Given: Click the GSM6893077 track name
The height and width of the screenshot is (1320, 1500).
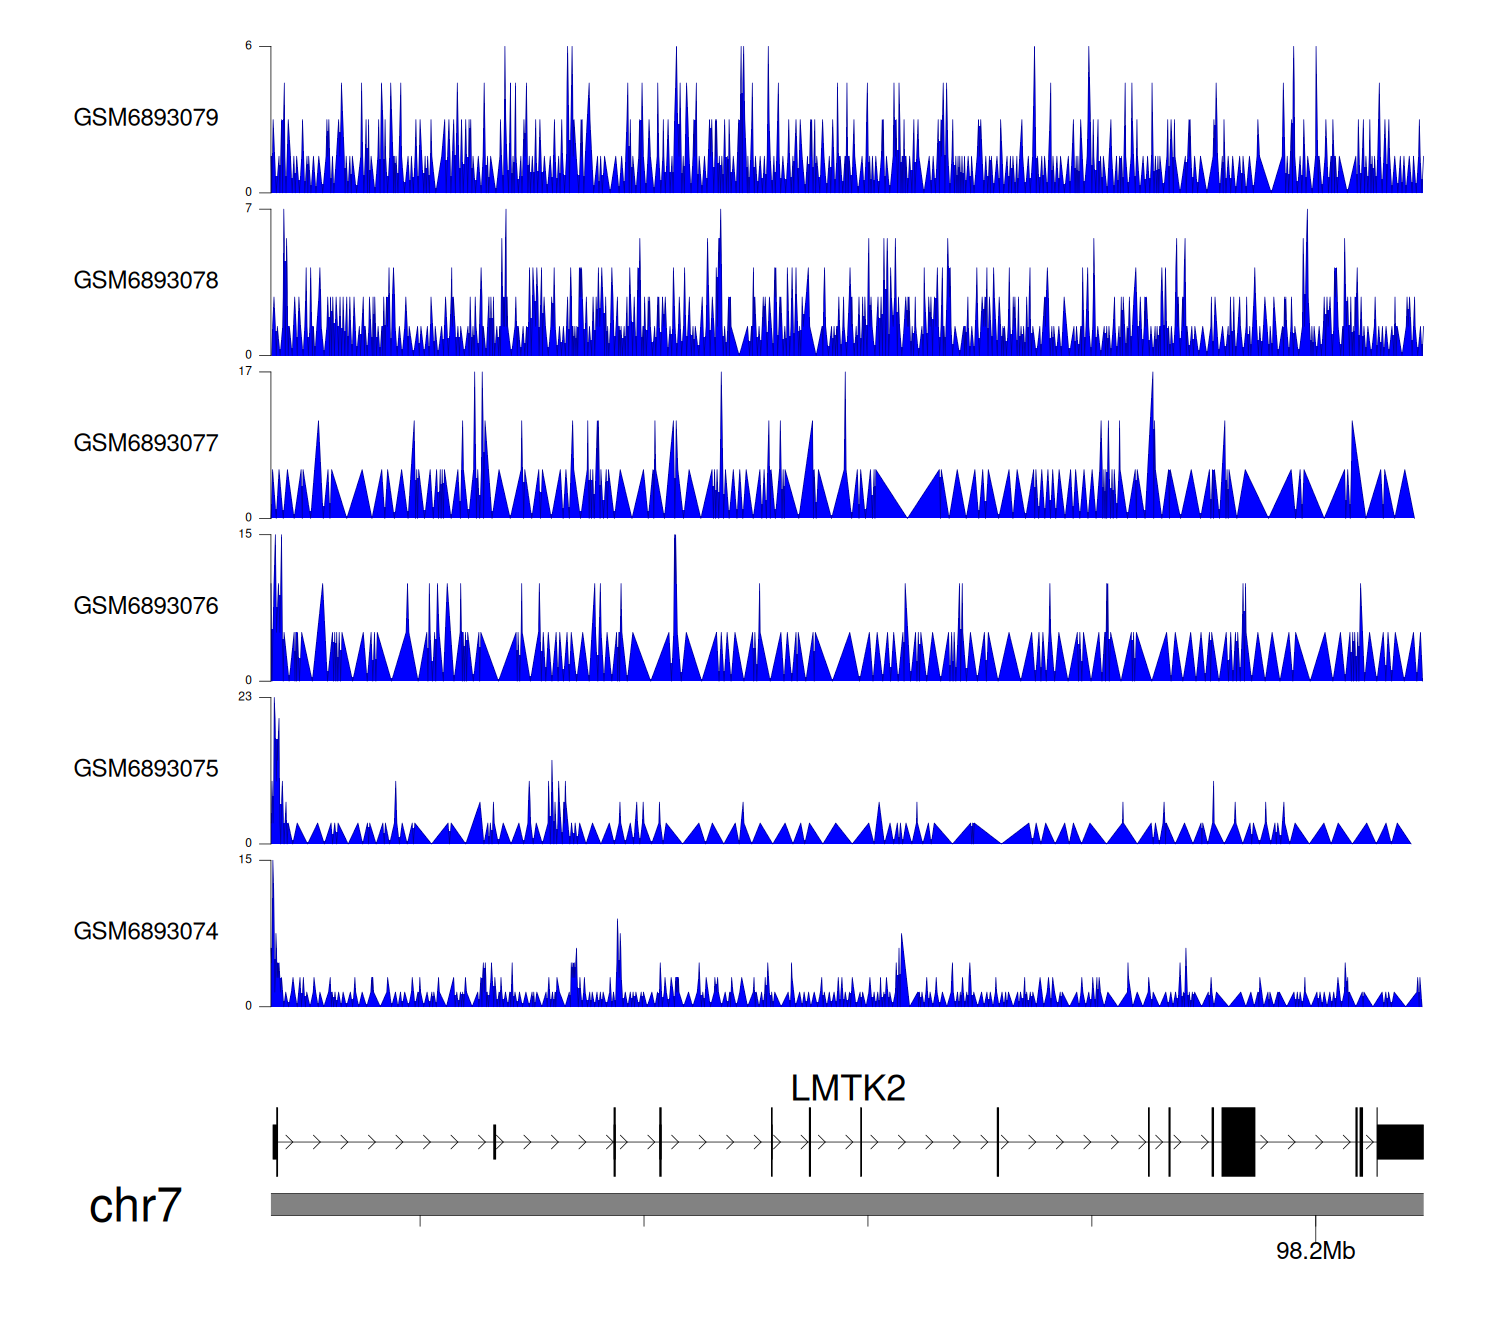Looking at the screenshot, I should click(146, 443).
